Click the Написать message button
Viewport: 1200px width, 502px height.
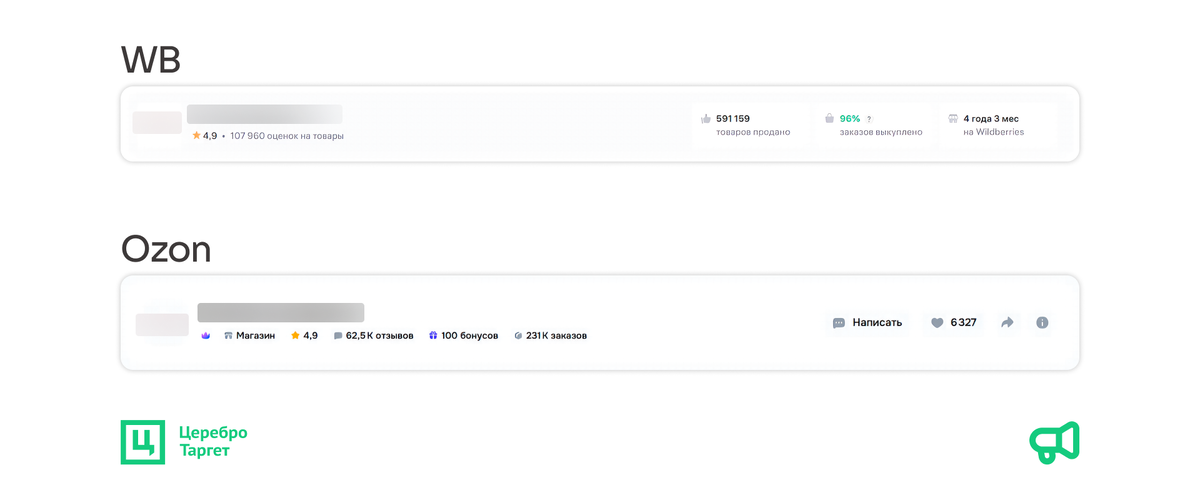click(868, 322)
